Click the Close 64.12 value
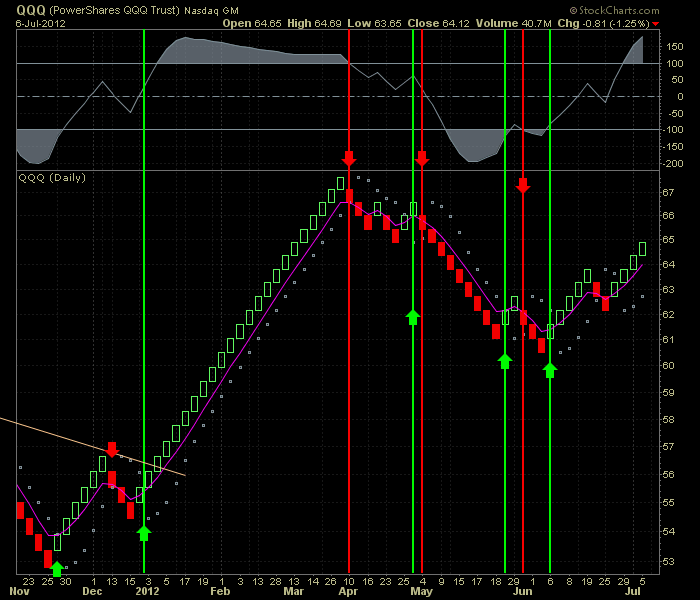Viewport: 700px width, 600px height. coord(438,23)
